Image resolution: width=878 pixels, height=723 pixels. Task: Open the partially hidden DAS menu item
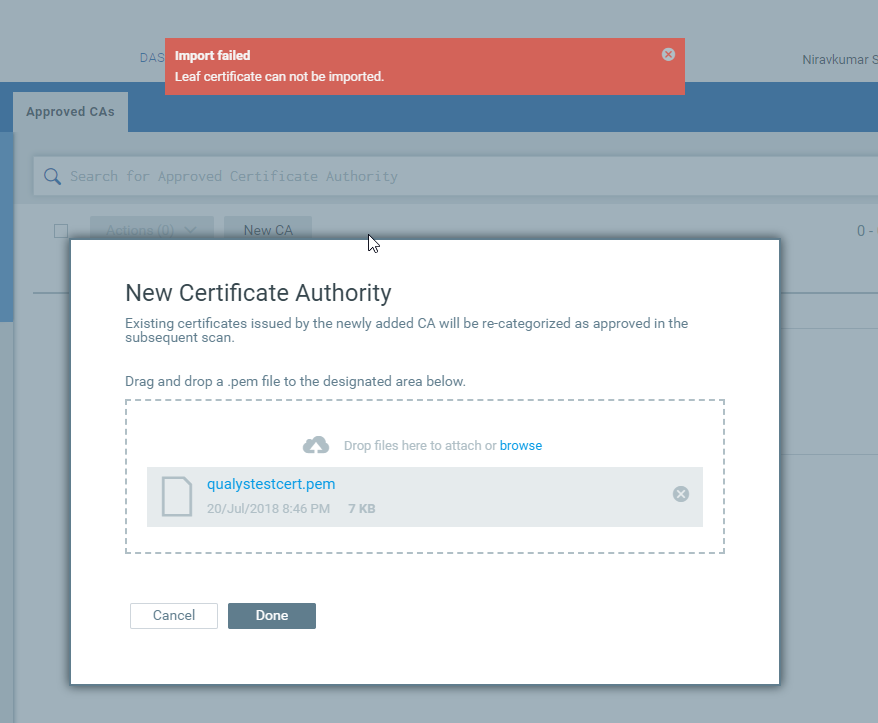pyautogui.click(x=150, y=58)
